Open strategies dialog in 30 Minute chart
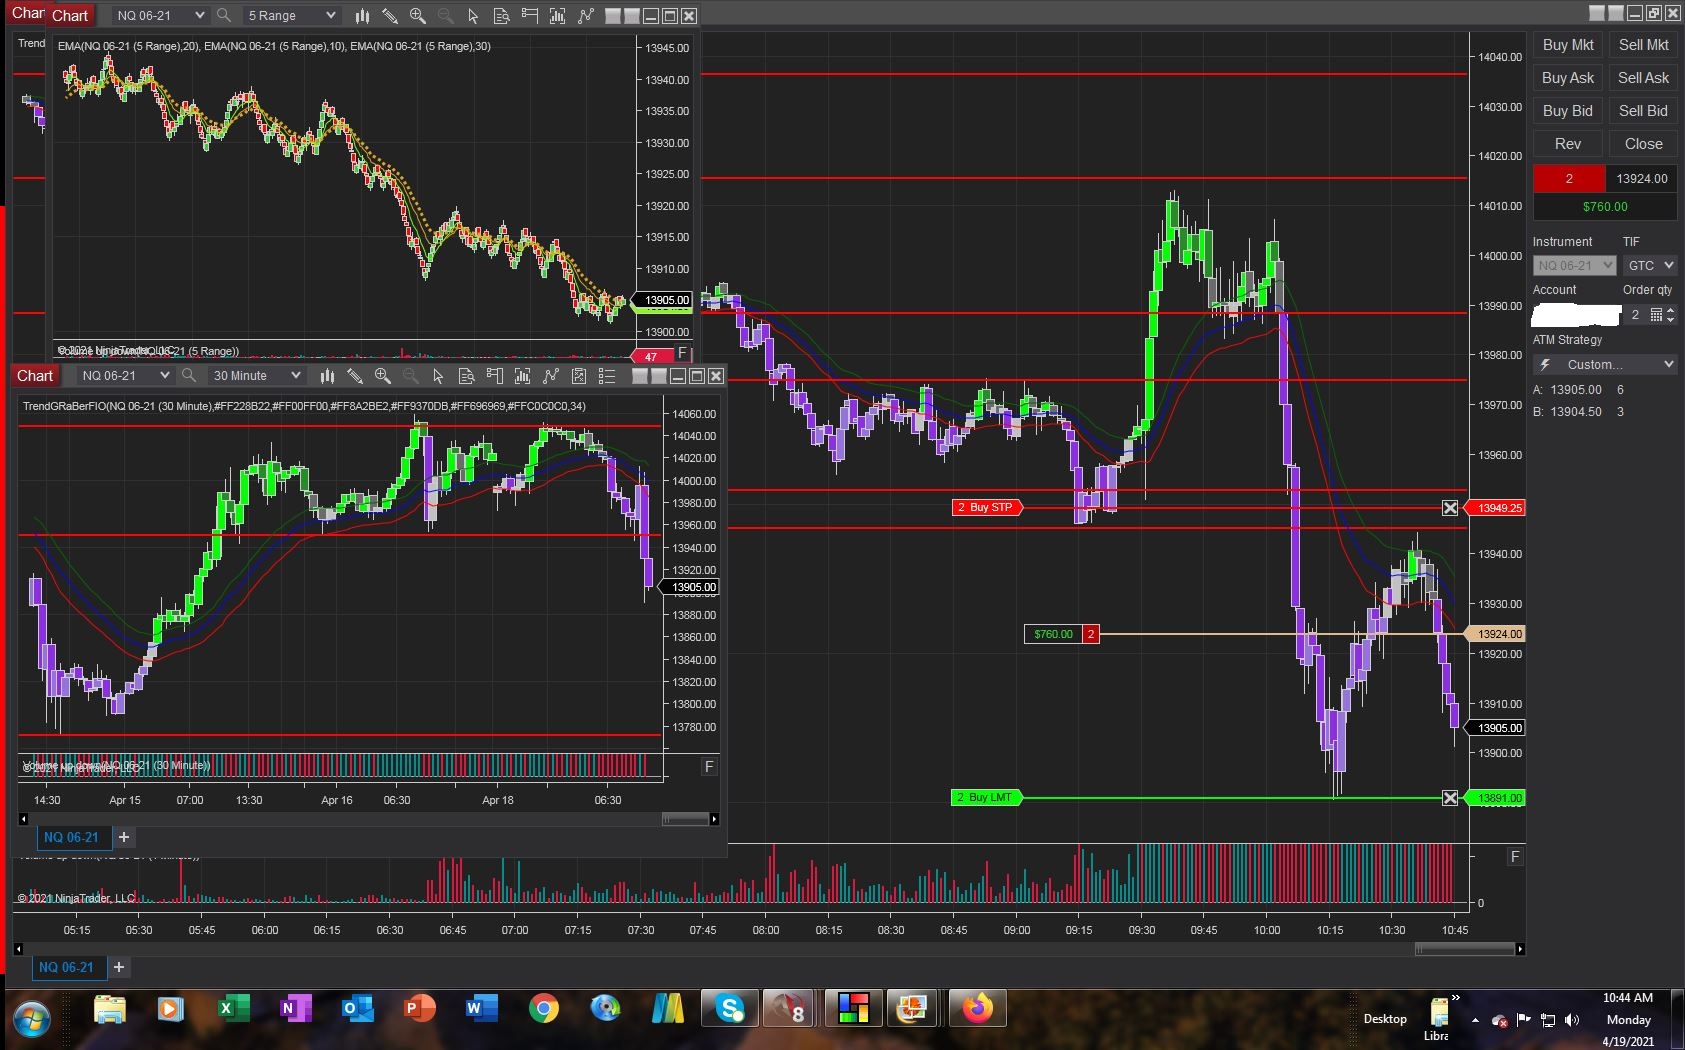Screen dimensions: 1685x1050 tap(550, 376)
